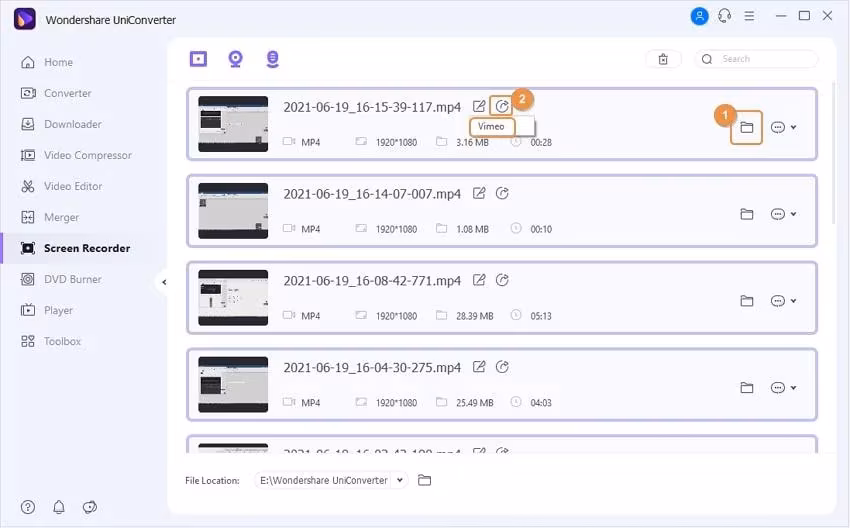Switch to audio recorder microphone icon
Image resolution: width=850 pixels, height=528 pixels.
tap(273, 59)
